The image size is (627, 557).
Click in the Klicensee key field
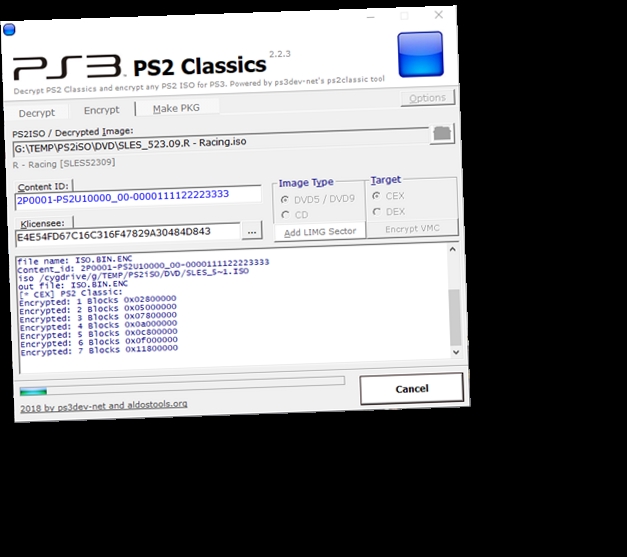point(128,233)
